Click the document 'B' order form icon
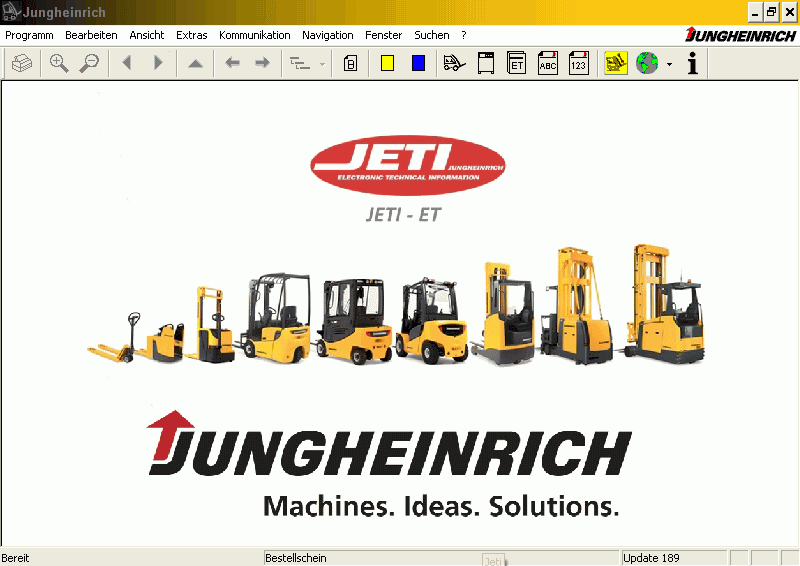Viewport: 800px width, 566px height. pos(350,63)
